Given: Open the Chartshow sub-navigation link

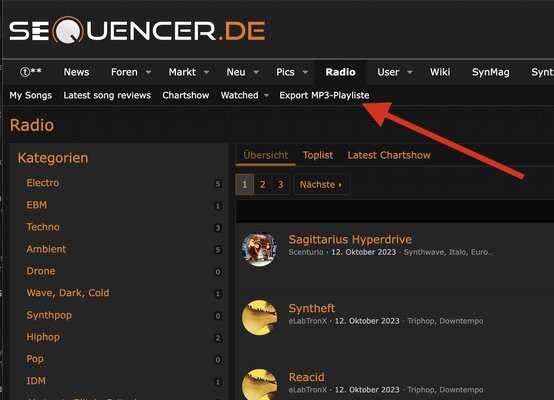Looking at the screenshot, I should [185, 95].
